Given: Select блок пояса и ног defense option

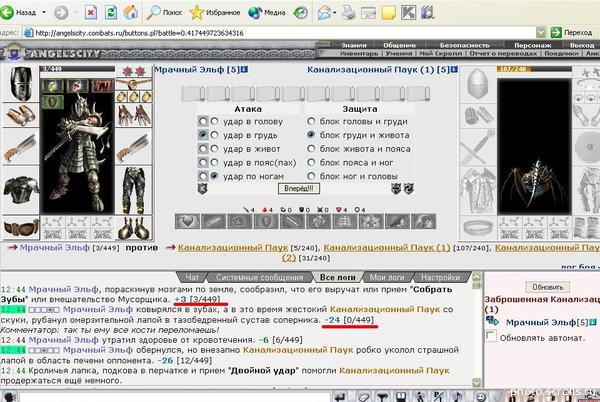Looking at the screenshot, I should pyautogui.click(x=311, y=163).
